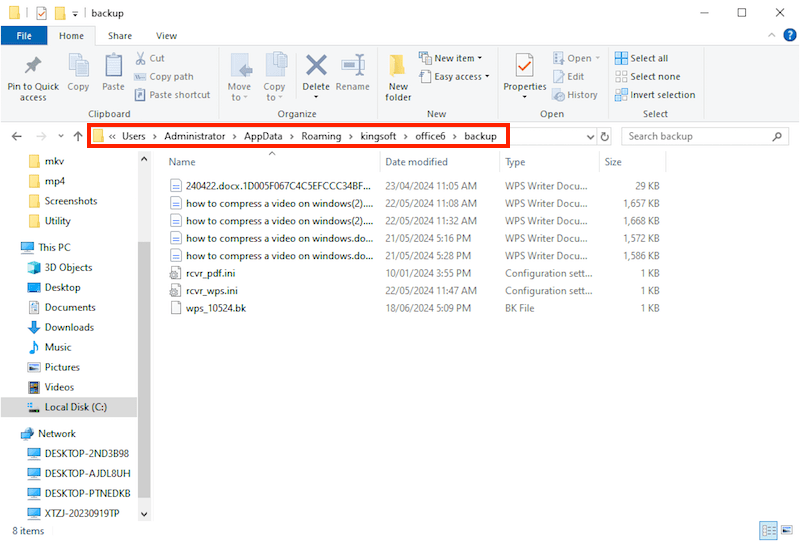Open Downloads in navigation pane
Screen dimensions: 800x541
click(69, 327)
